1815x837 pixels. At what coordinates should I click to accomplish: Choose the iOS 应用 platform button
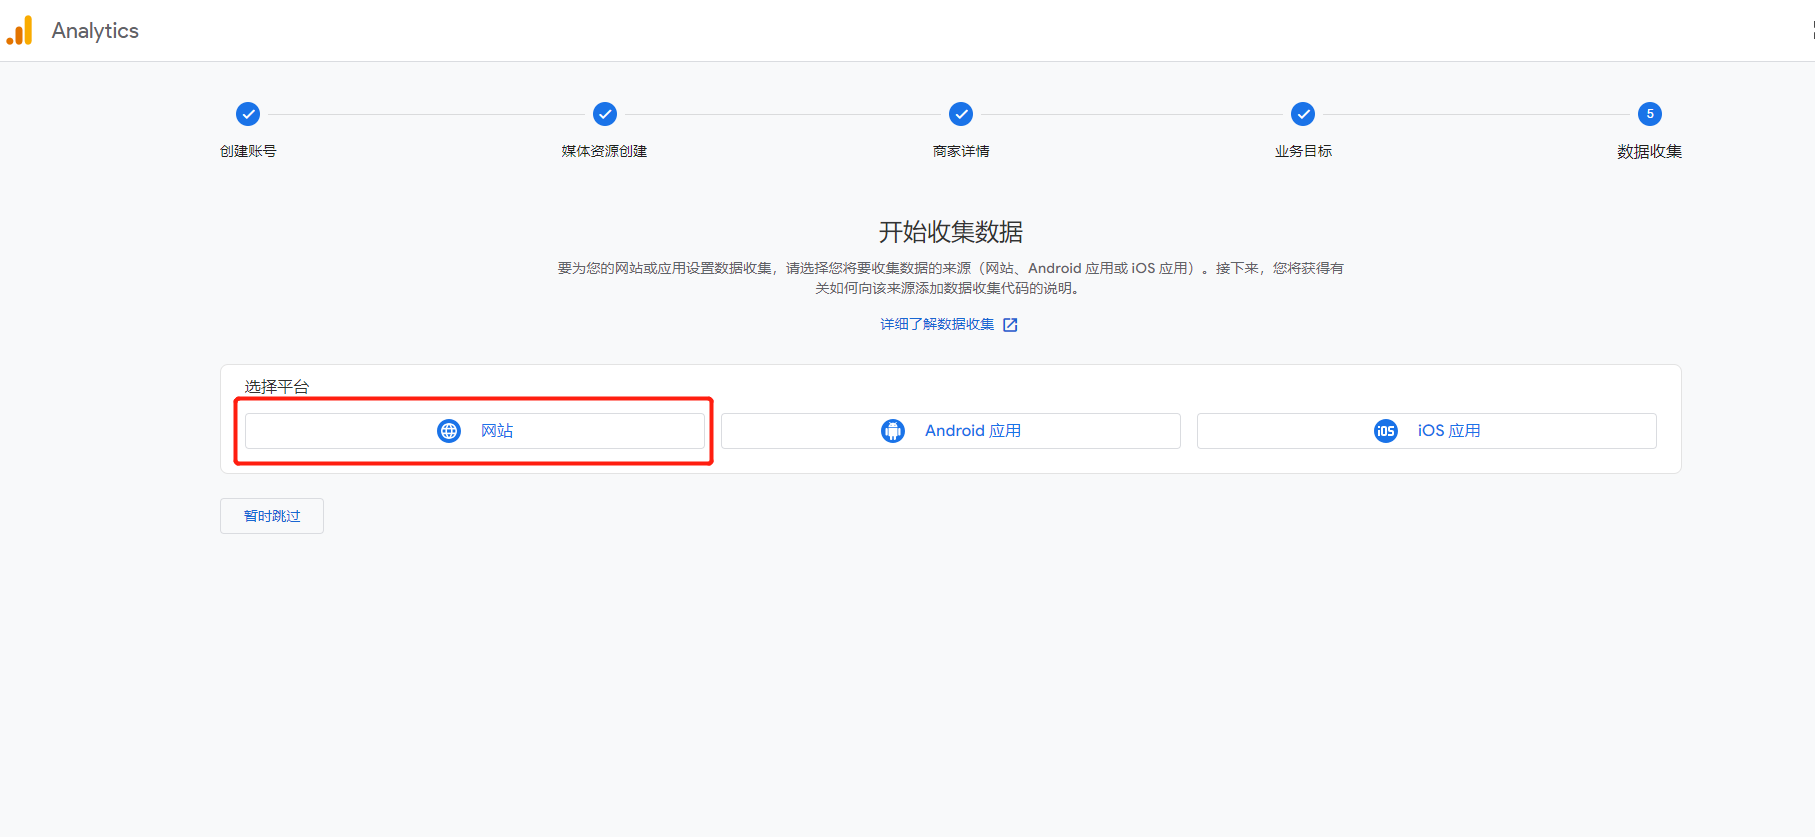pyautogui.click(x=1427, y=431)
